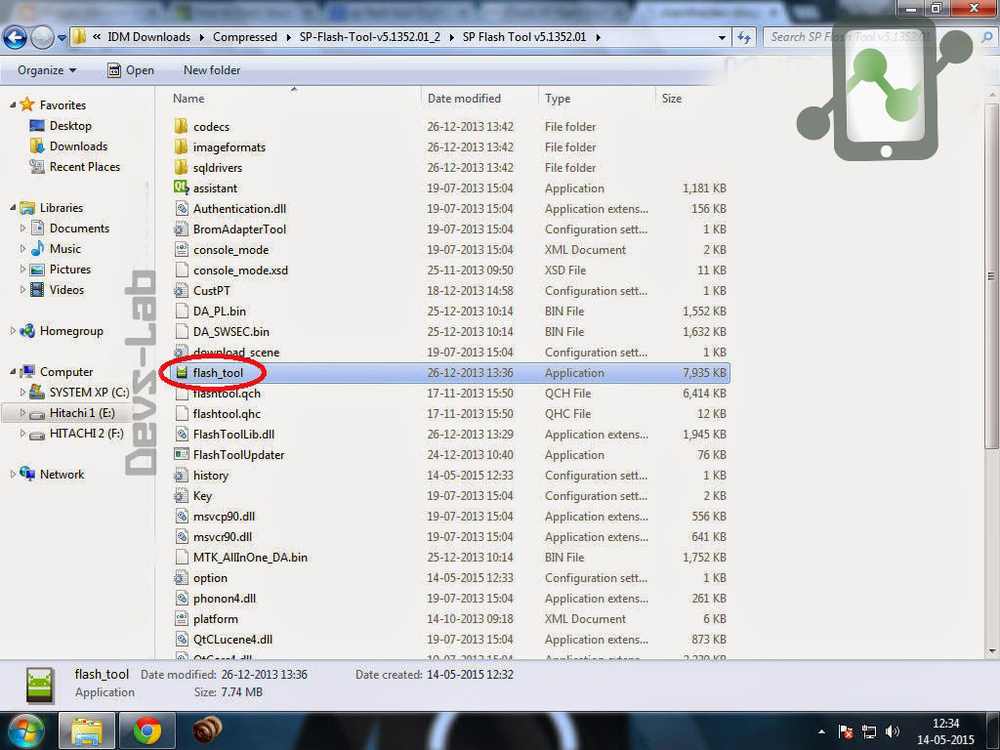The height and width of the screenshot is (750, 1000).
Task: Select the flashtool.qhc file name
Action: coord(227,414)
